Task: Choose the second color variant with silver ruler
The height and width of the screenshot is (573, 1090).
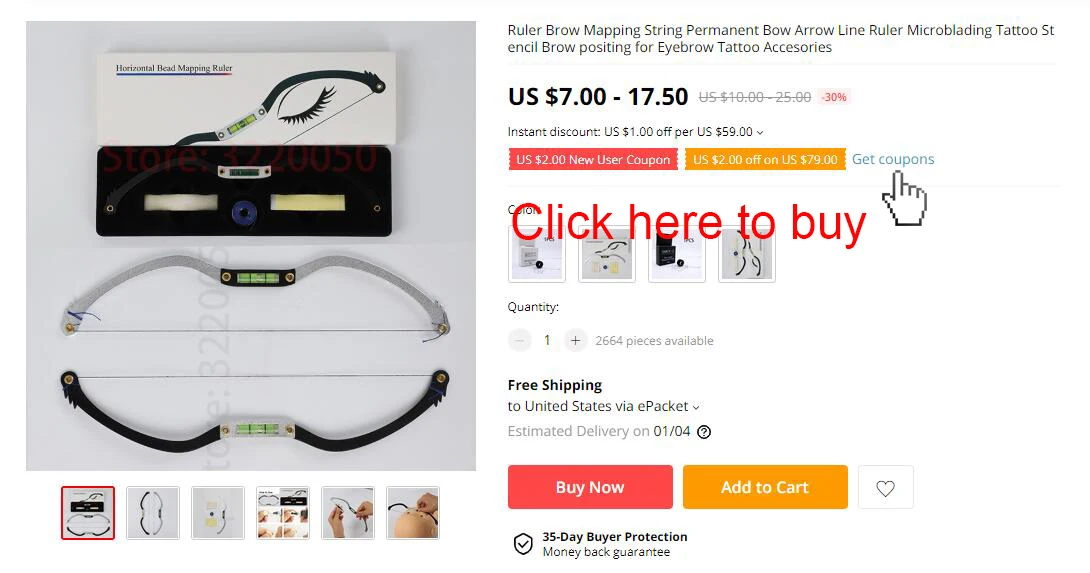Action: 607,254
